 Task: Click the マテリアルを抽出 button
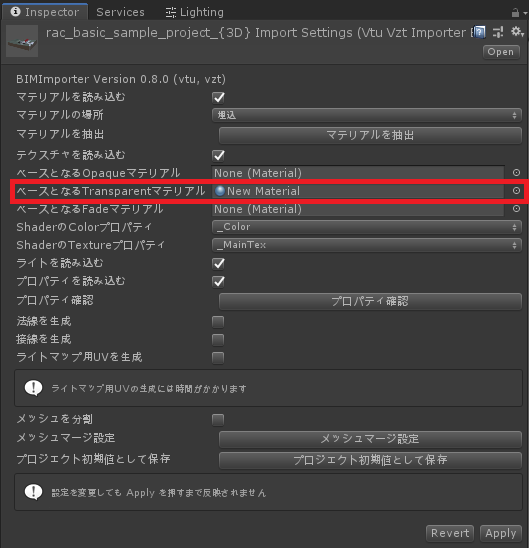370,135
